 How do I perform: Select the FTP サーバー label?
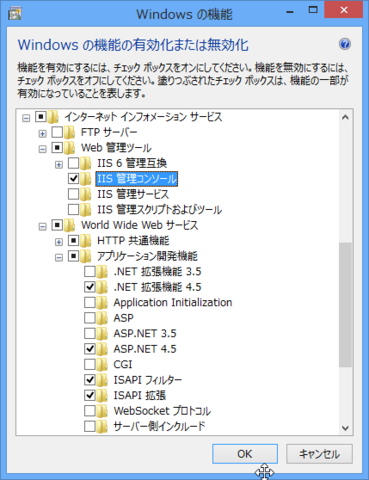click(109, 132)
